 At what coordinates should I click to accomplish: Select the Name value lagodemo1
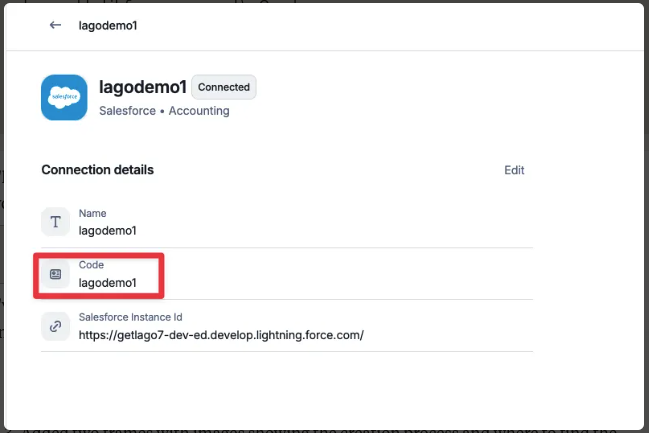pyautogui.click(x=107, y=231)
